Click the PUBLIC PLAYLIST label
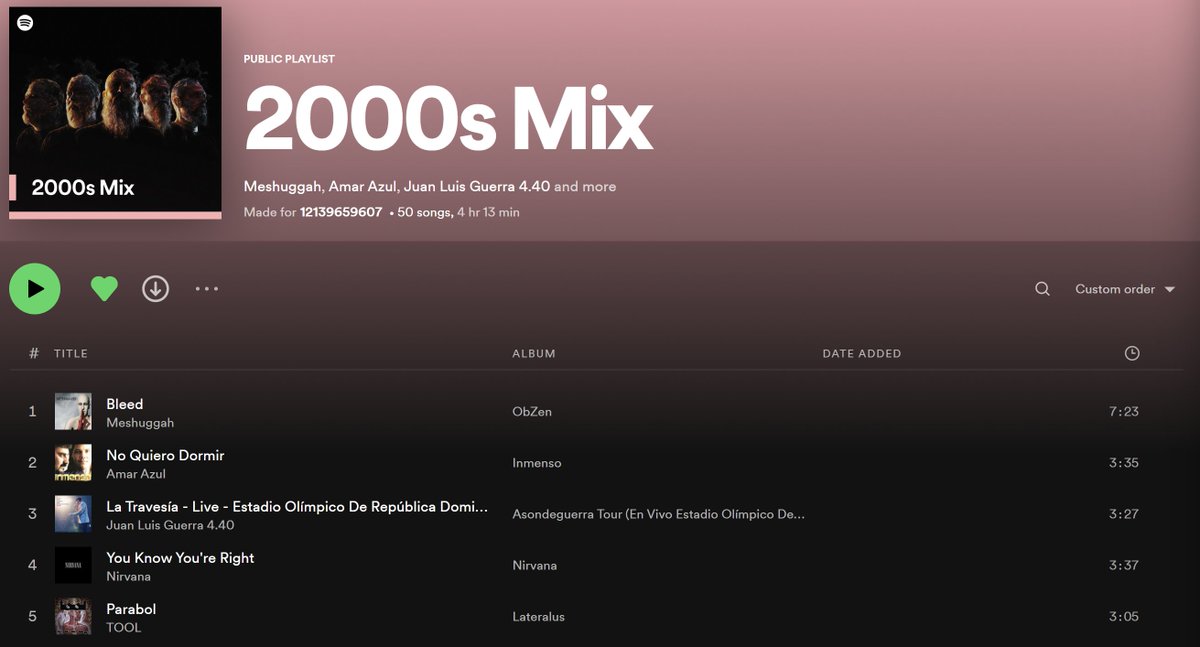Viewport: 1200px width, 647px height. click(x=289, y=59)
